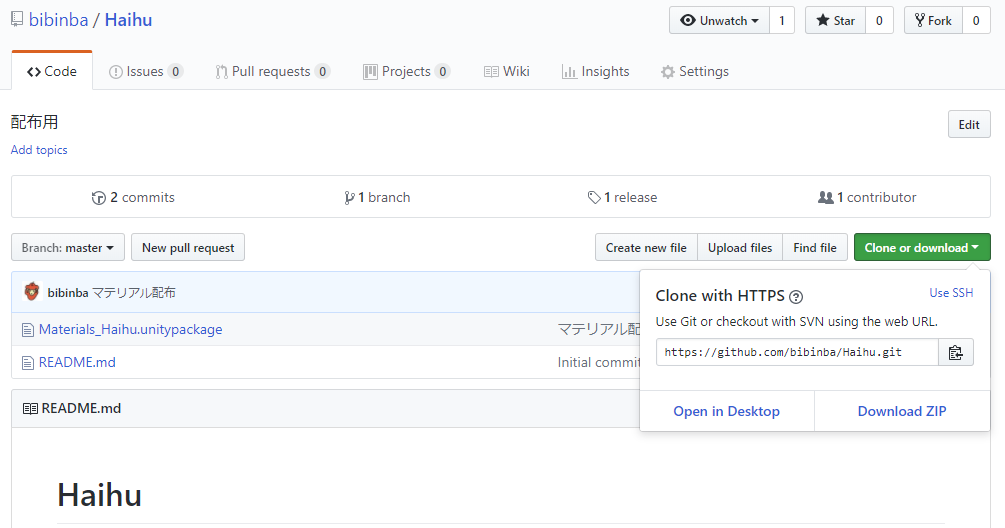Open the Insights tab
The height and width of the screenshot is (528, 1005).
click(x=595, y=71)
